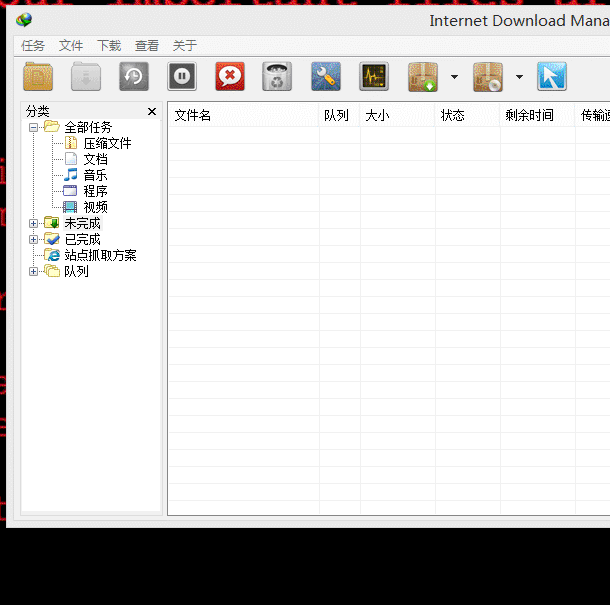Open dropdown arrow beside disc box icon
Screen dimensions: 610x605
pos(519,77)
